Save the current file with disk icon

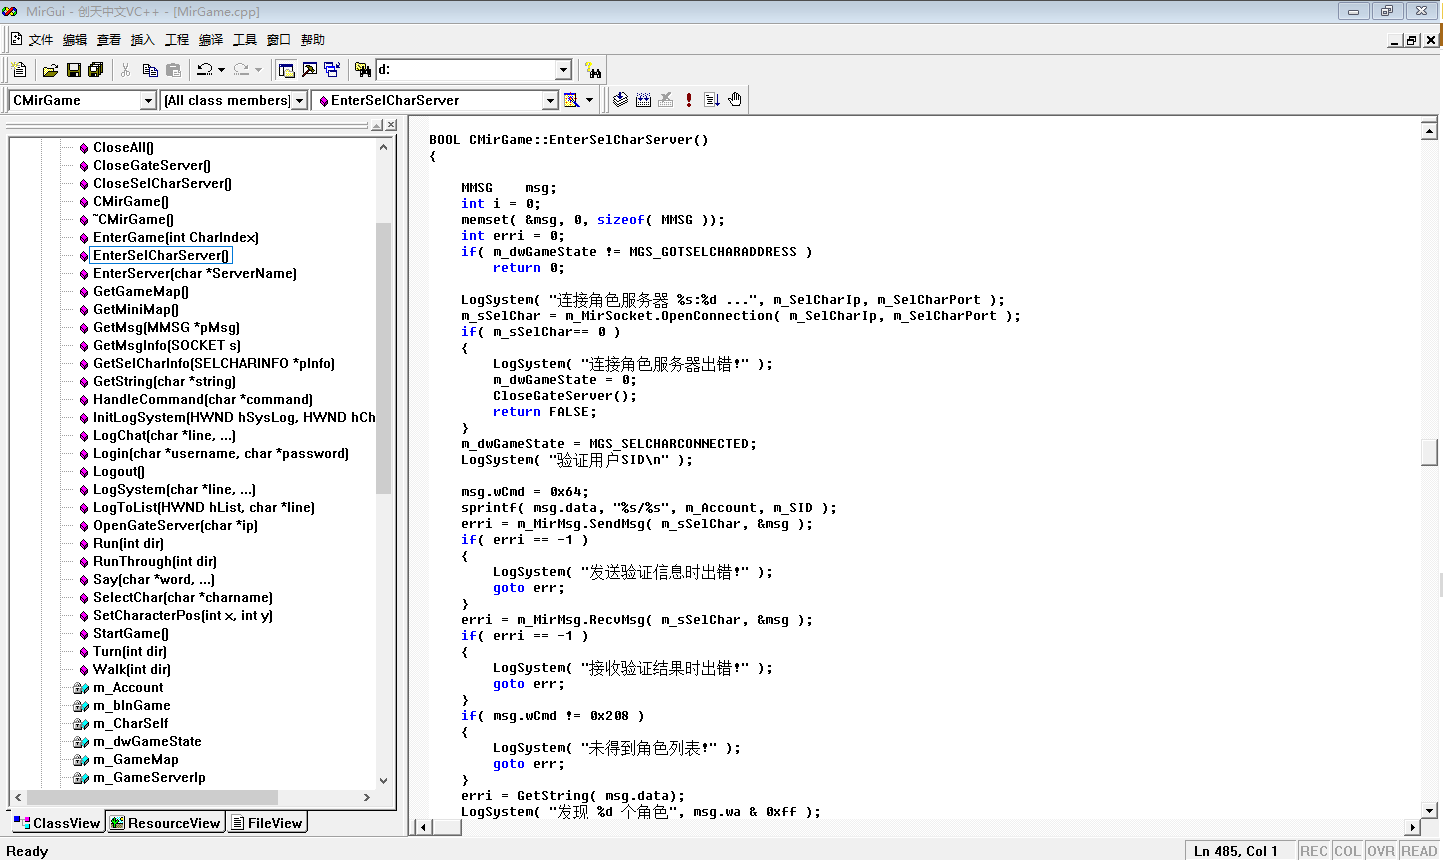[73, 70]
